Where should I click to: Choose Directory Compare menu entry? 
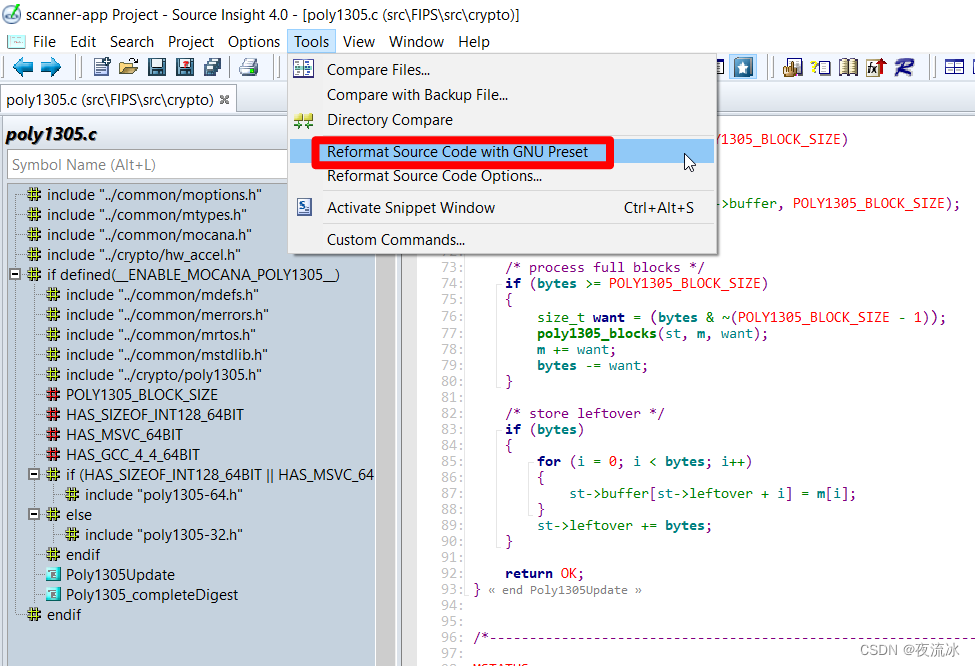point(502,119)
